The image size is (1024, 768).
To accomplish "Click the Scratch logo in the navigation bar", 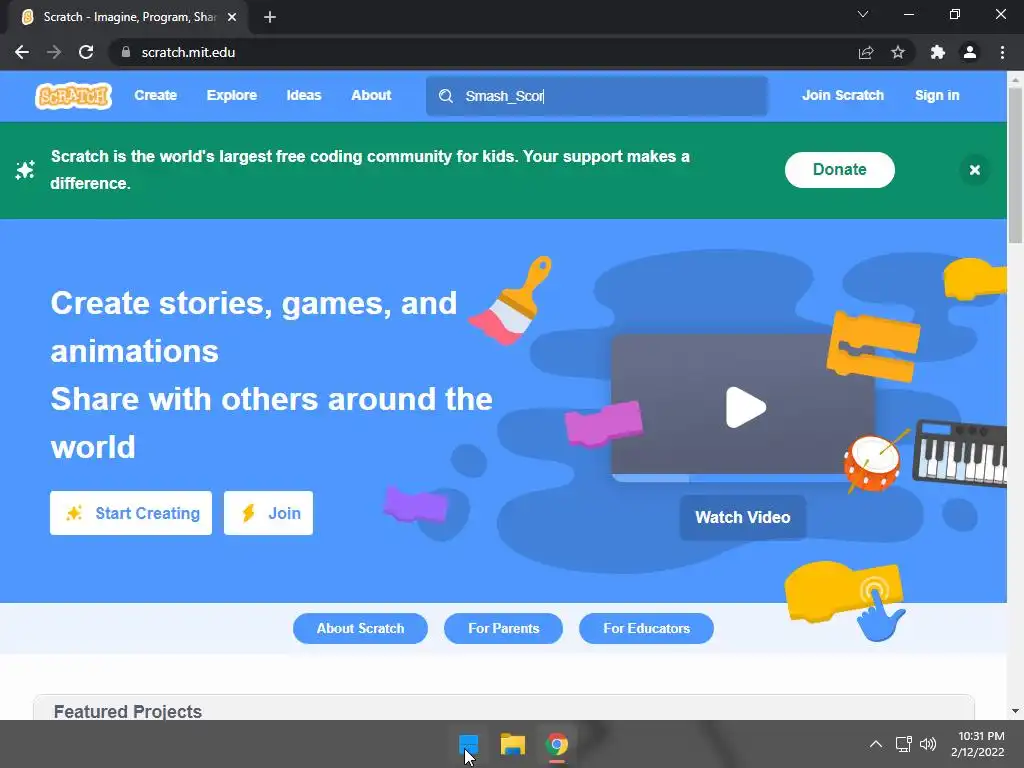I will pyautogui.click(x=73, y=96).
